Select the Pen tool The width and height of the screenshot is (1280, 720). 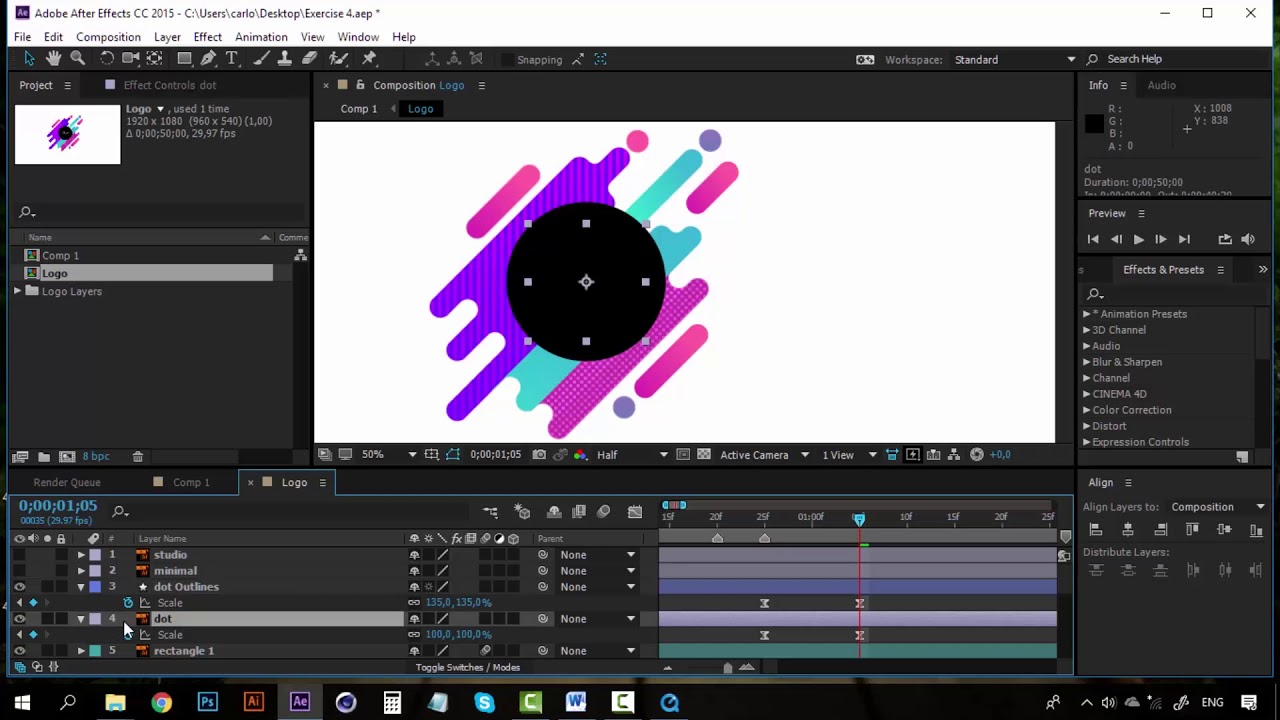click(x=209, y=59)
